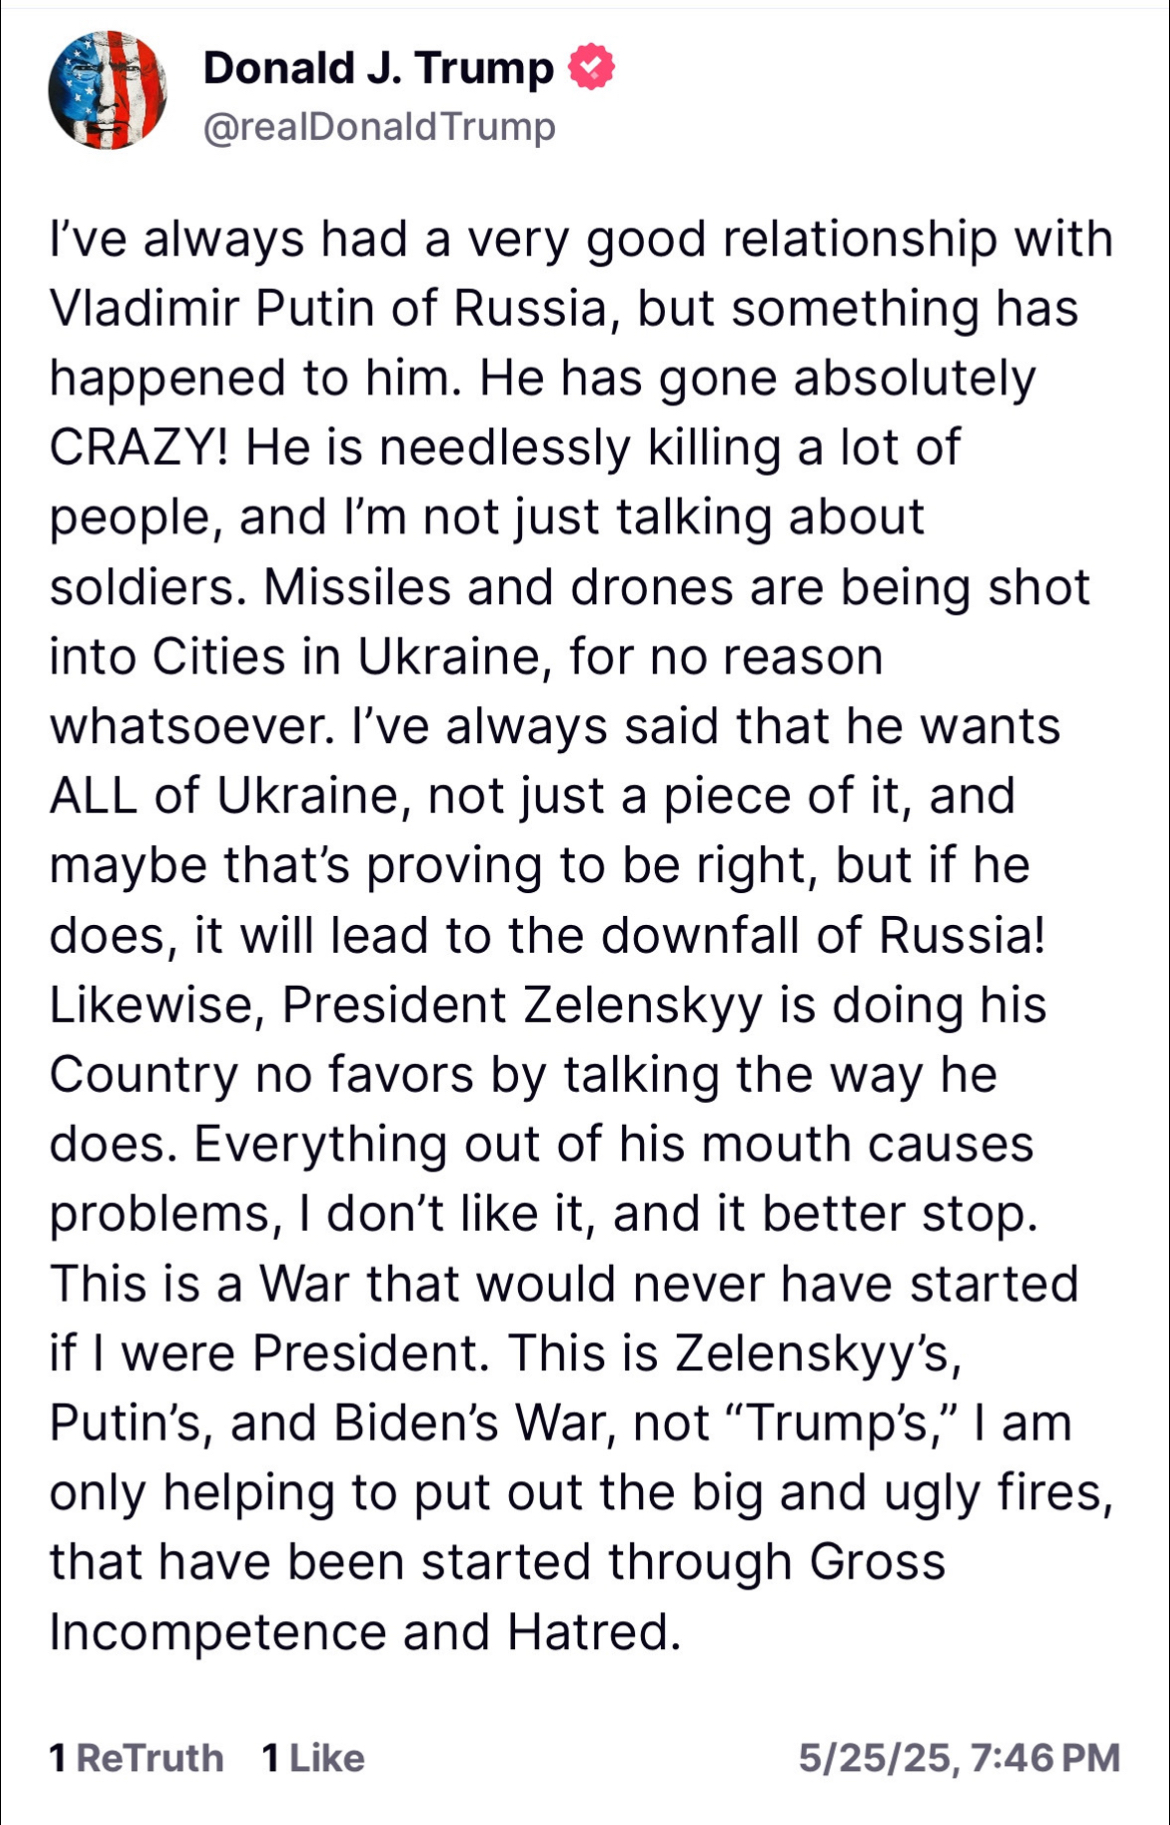Open the Donald J. Trump display name
This screenshot has height=1825, width=1170.
tap(378, 68)
